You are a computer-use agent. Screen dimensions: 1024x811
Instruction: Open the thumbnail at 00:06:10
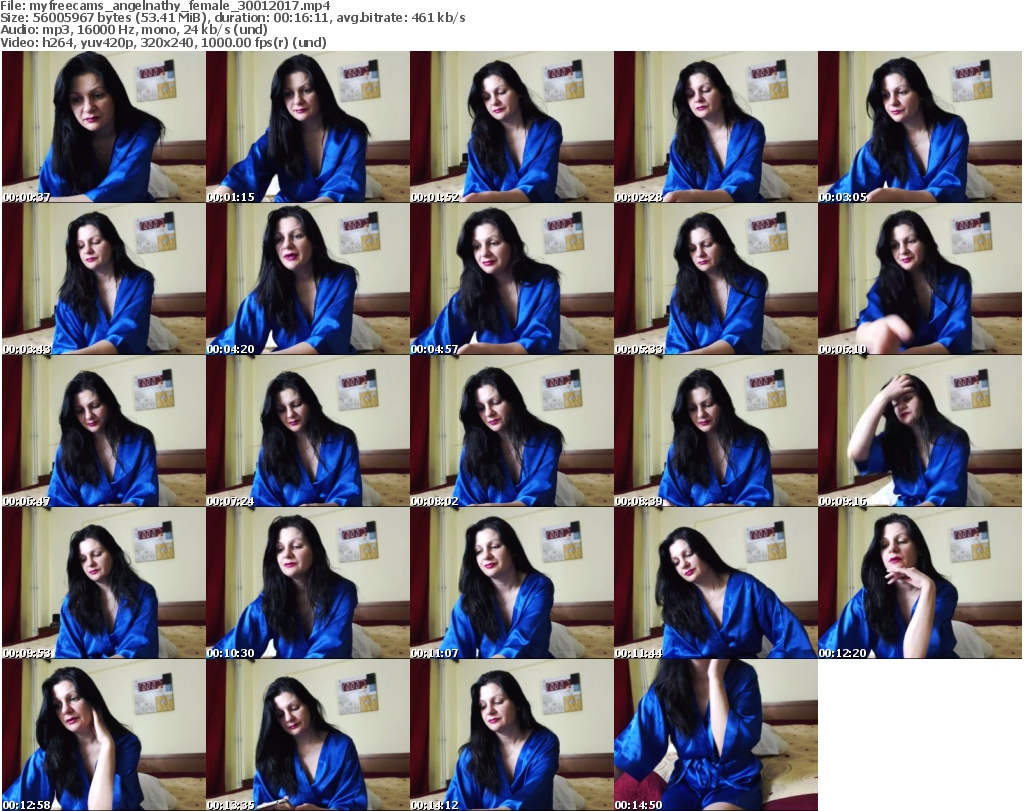point(920,279)
